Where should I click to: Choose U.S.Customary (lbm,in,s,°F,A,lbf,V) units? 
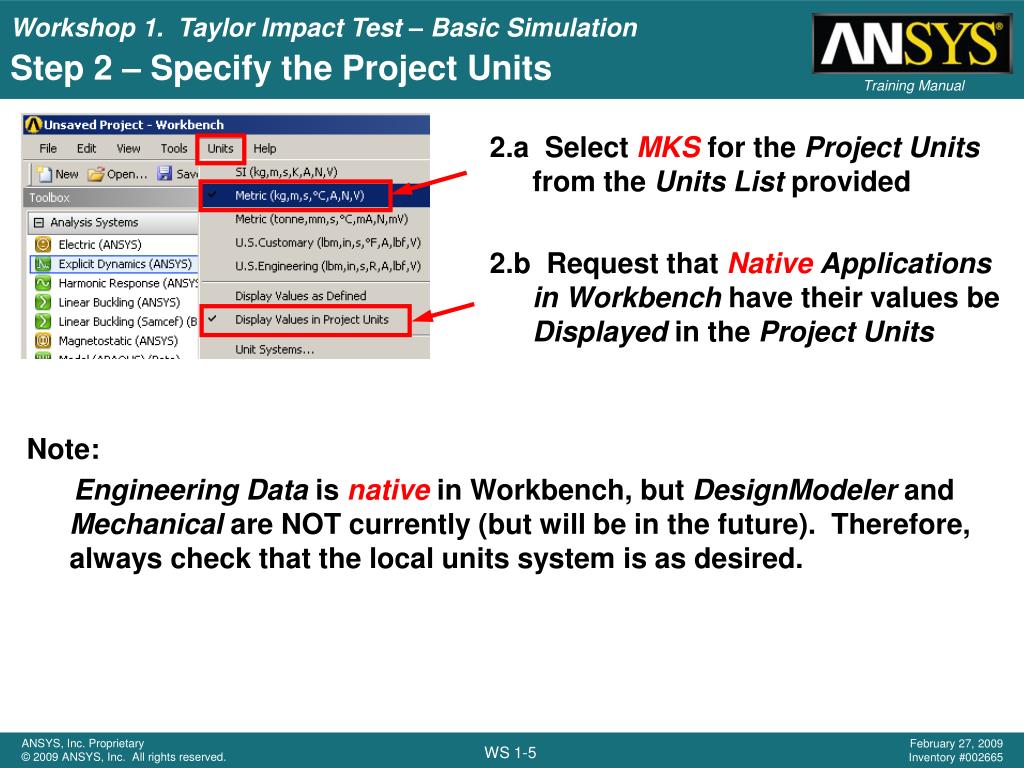point(314,242)
